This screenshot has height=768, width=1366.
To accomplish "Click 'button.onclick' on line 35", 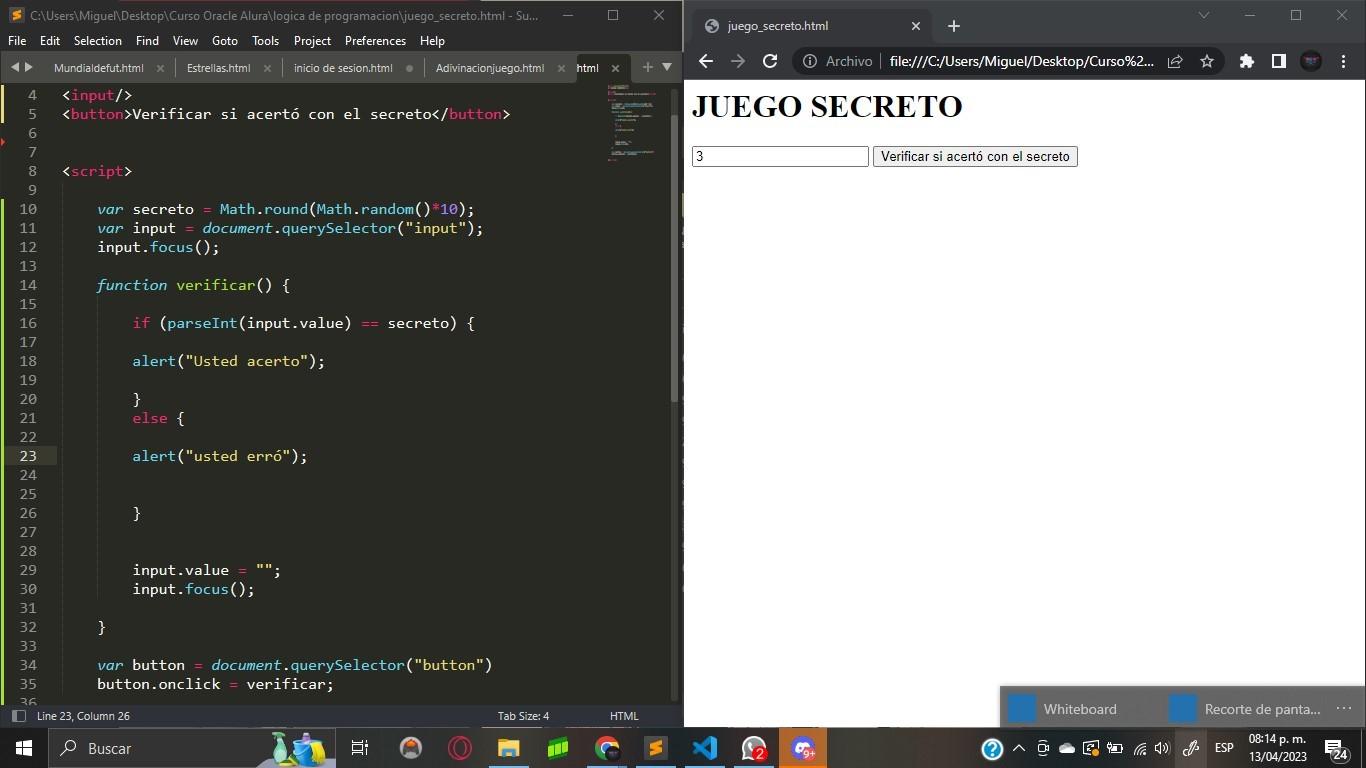I will click(x=158, y=684).
